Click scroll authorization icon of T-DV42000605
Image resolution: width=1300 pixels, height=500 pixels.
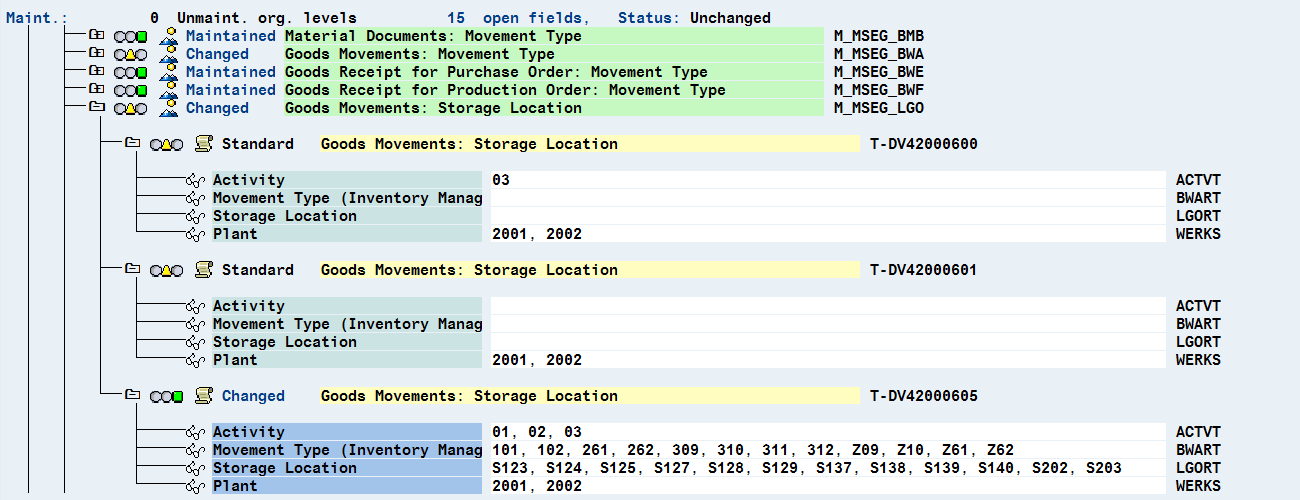(203, 396)
